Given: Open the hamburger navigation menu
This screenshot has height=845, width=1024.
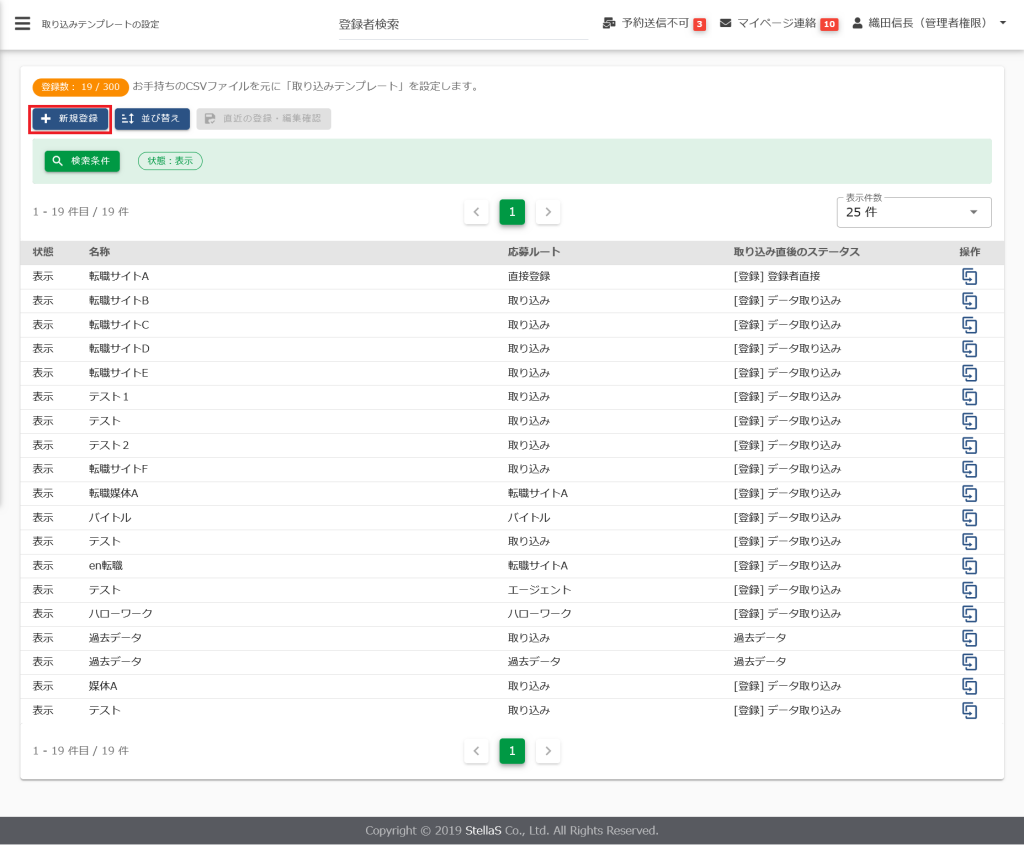Looking at the screenshot, I should click(22, 23).
